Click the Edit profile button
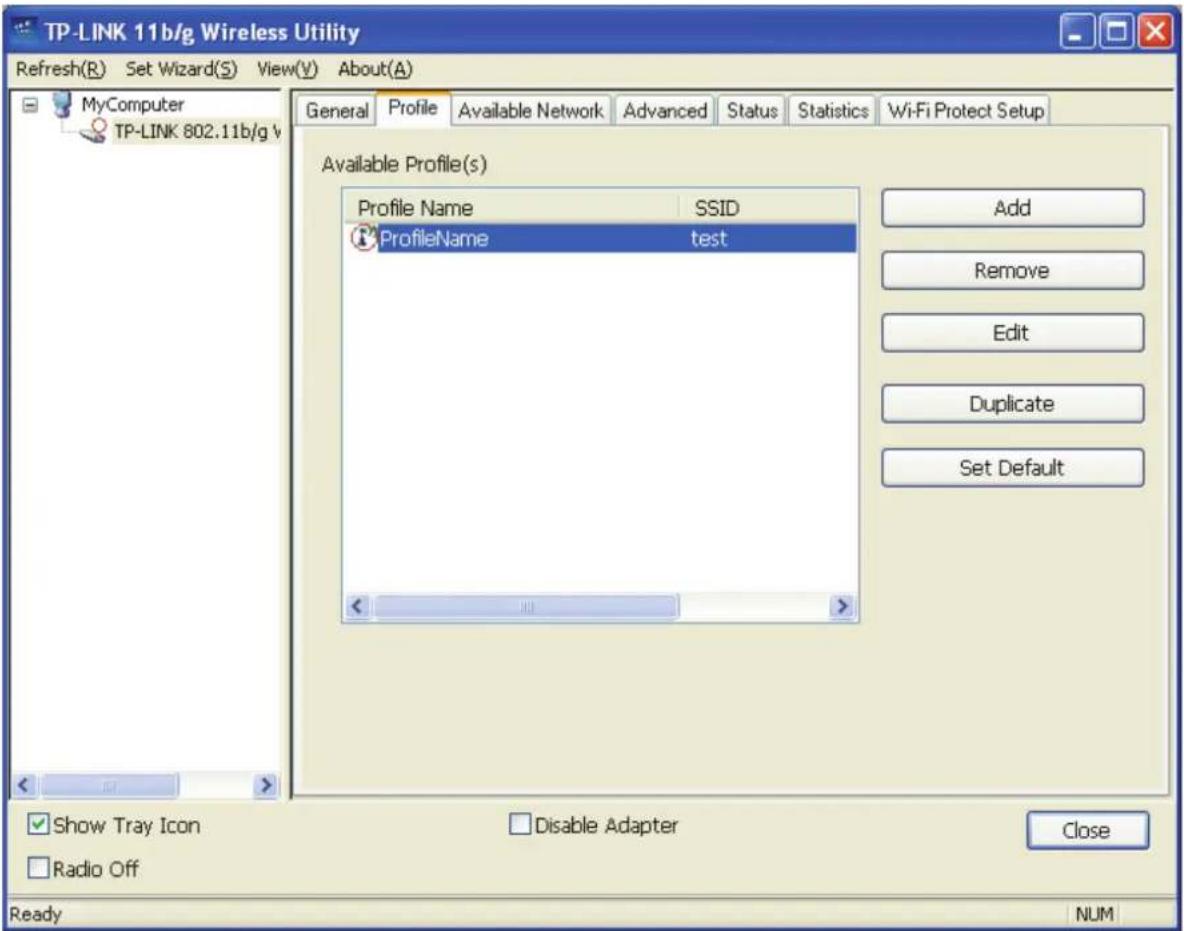 pyautogui.click(x=1013, y=333)
